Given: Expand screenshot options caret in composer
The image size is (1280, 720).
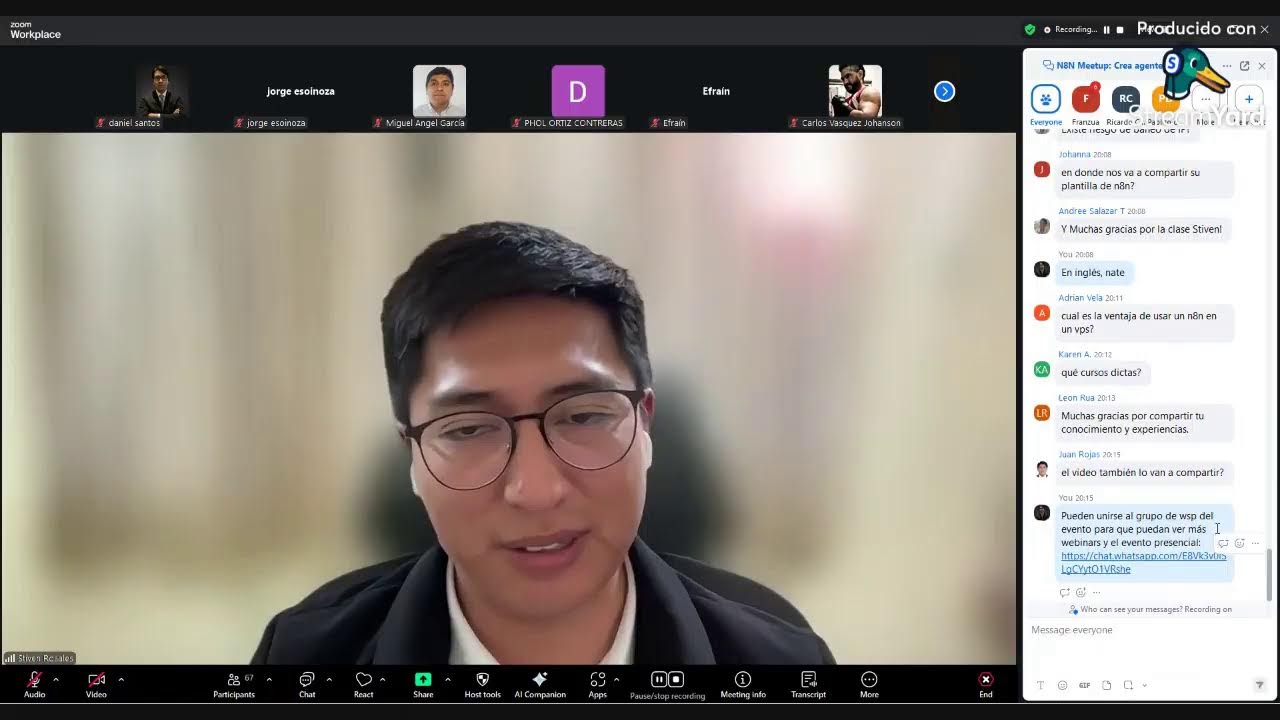Looking at the screenshot, I should tap(1144, 685).
